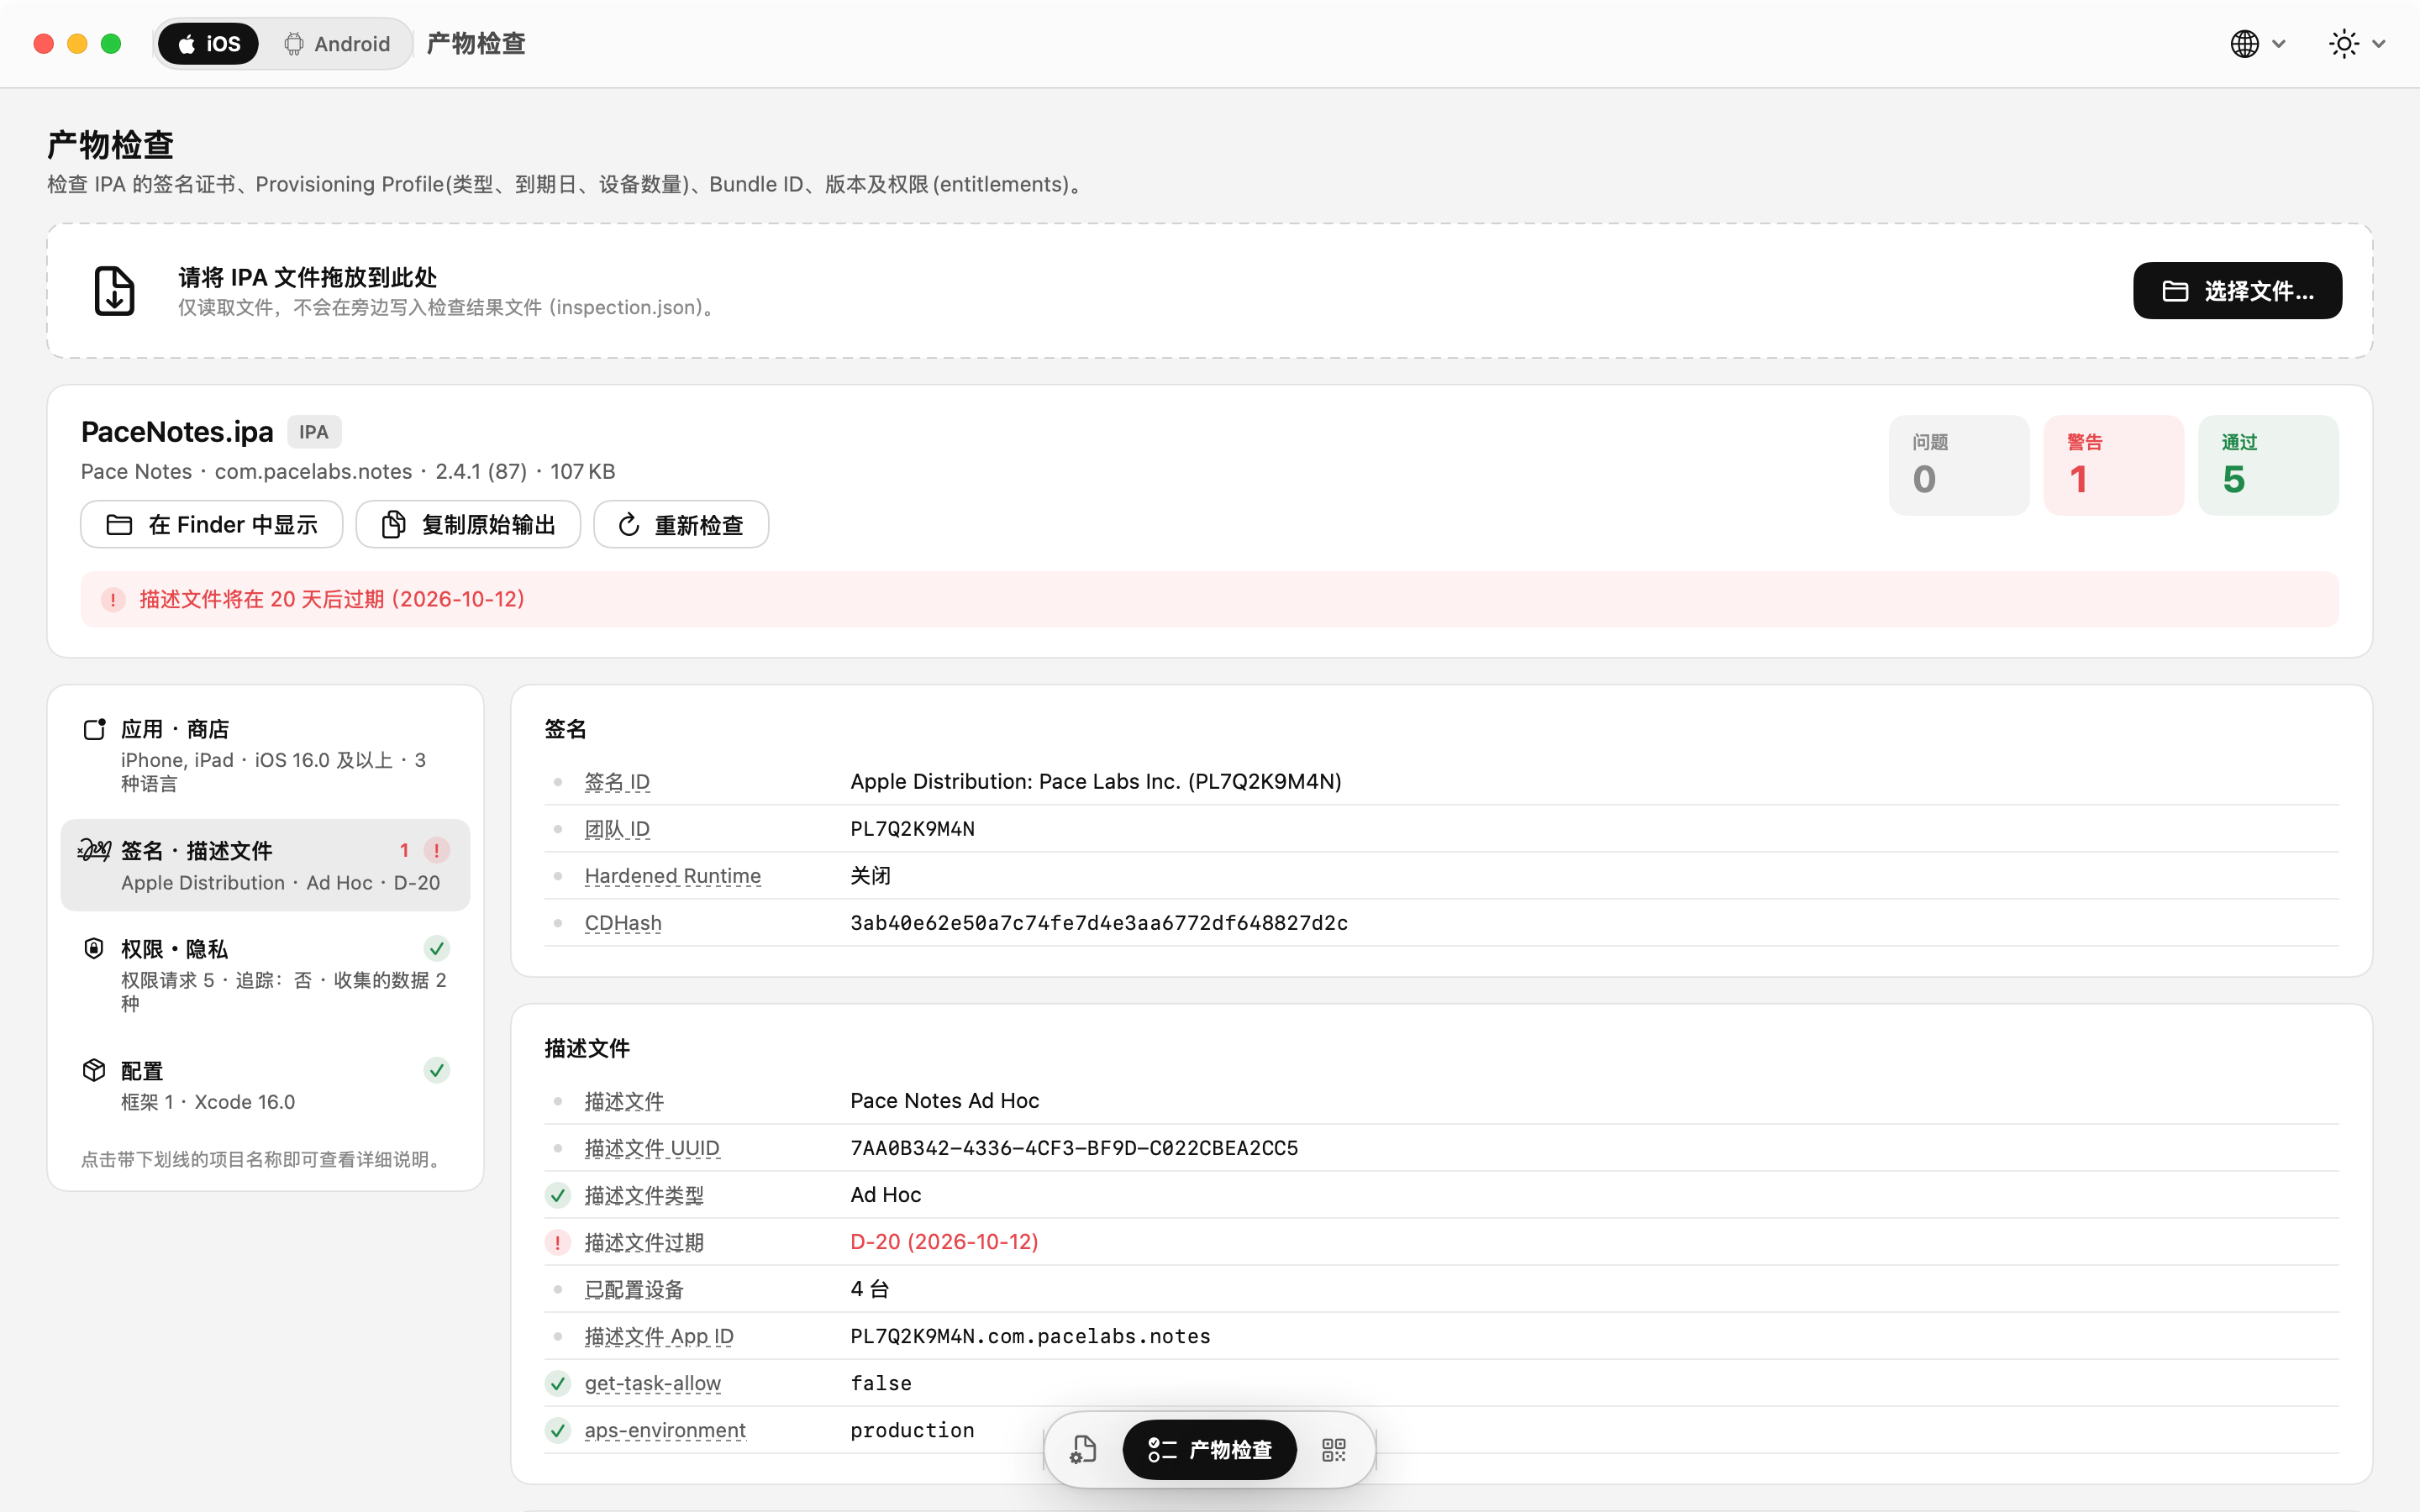
Task: Switch to the iOS platform tab
Action: point(208,44)
